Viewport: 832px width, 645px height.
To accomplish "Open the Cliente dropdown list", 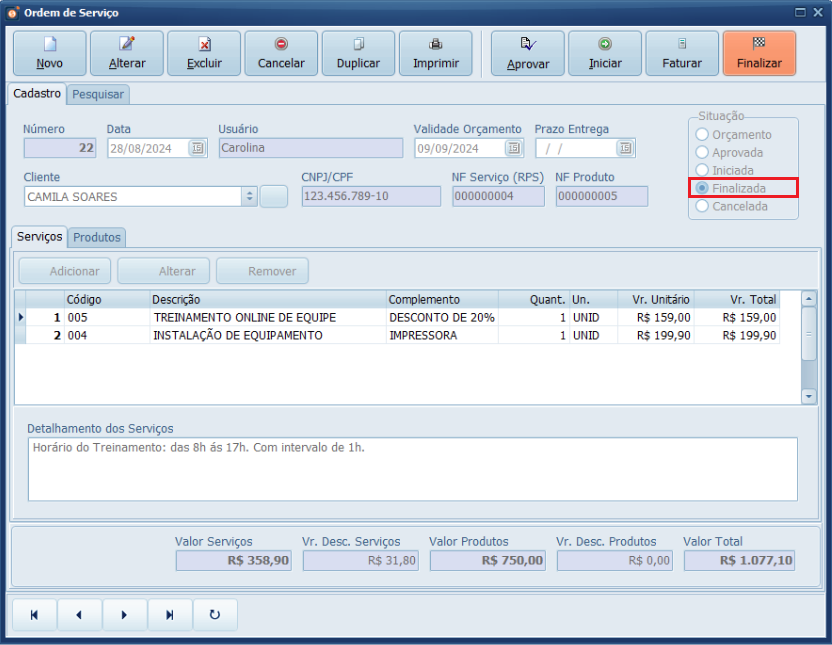I will point(249,197).
